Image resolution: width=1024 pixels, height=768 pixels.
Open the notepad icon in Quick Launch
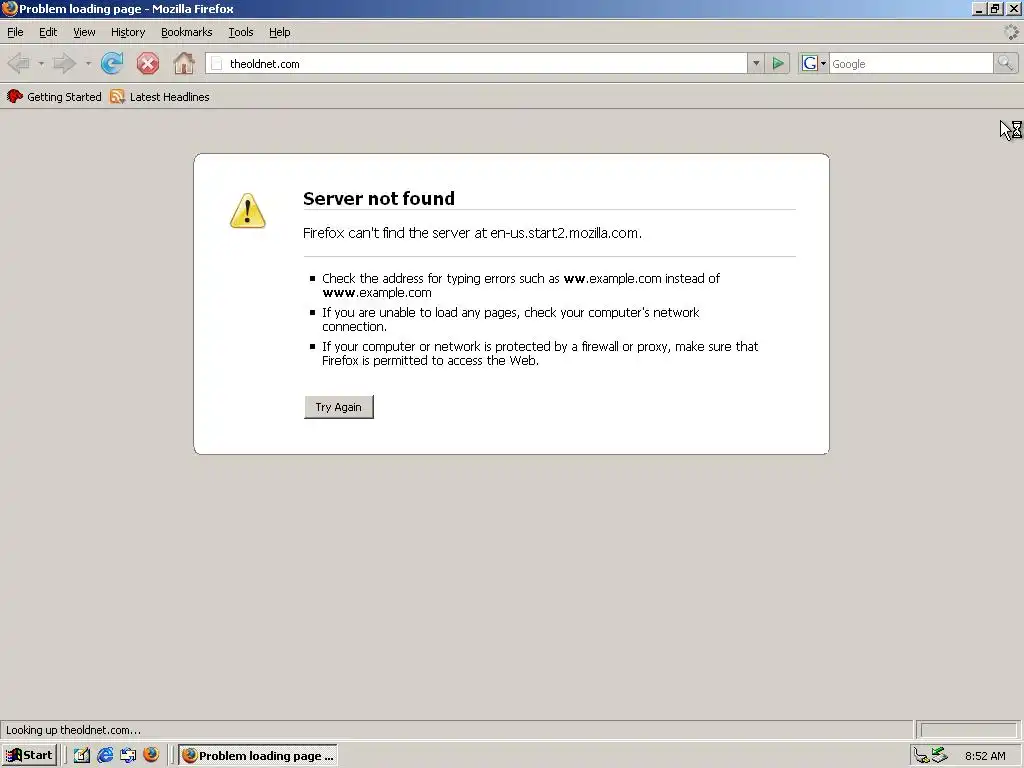pos(82,756)
